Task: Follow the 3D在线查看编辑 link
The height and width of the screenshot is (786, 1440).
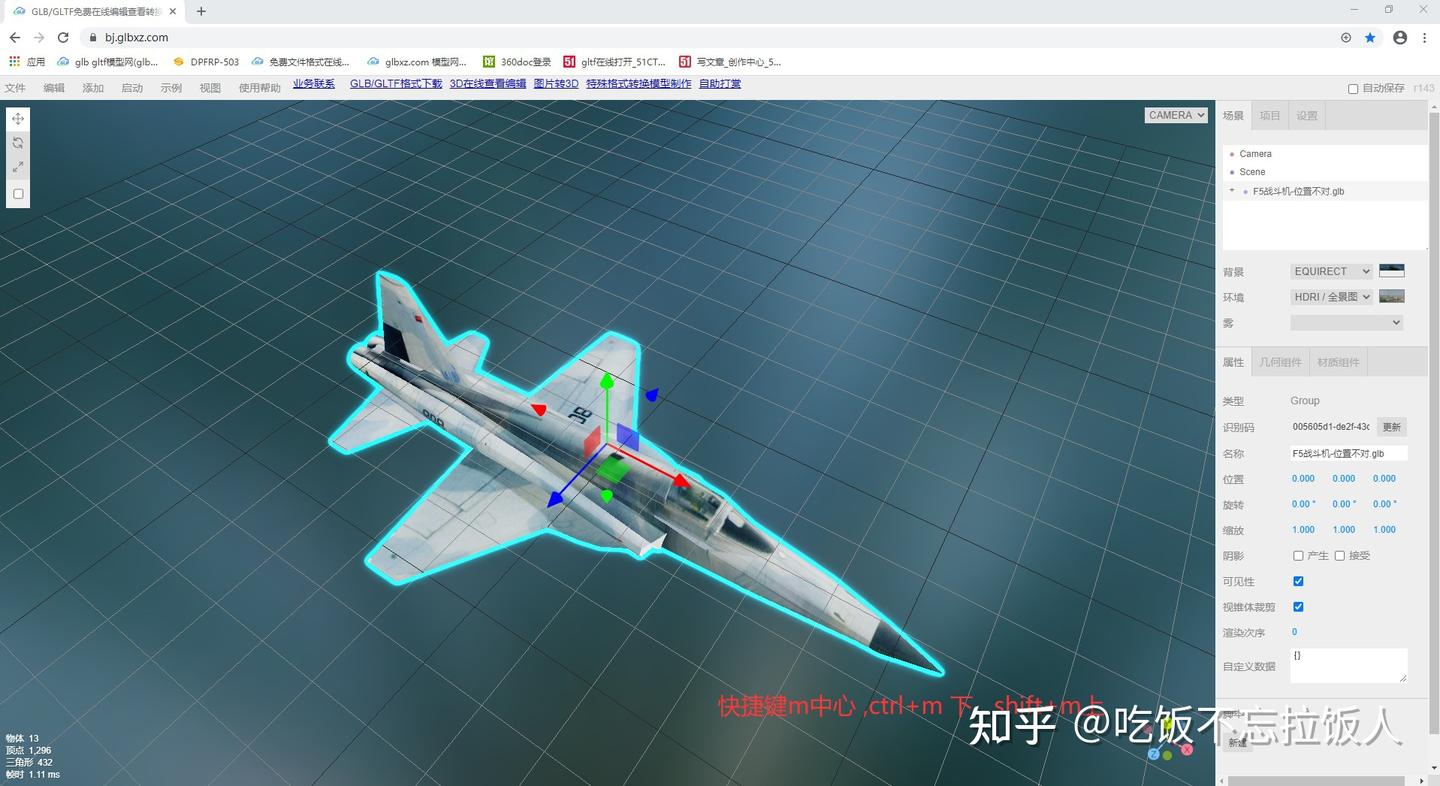Action: click(x=488, y=84)
